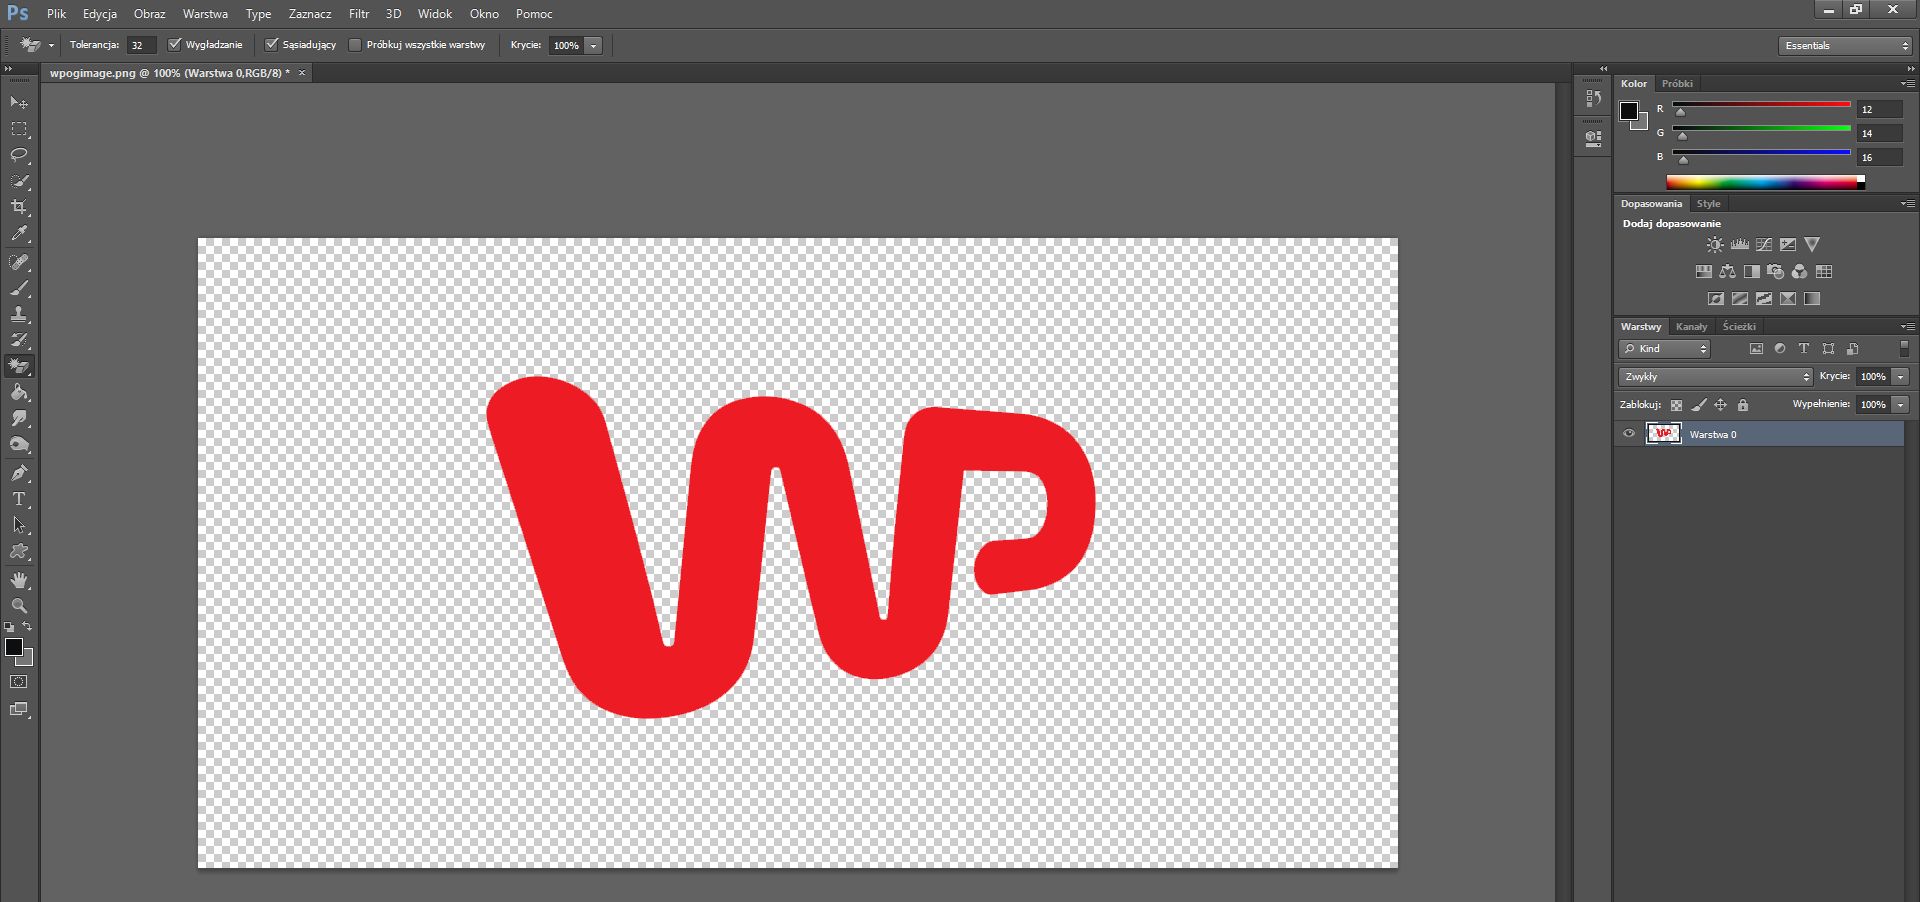Select the Magic Eraser tool
1922x902 pixels.
click(19, 366)
